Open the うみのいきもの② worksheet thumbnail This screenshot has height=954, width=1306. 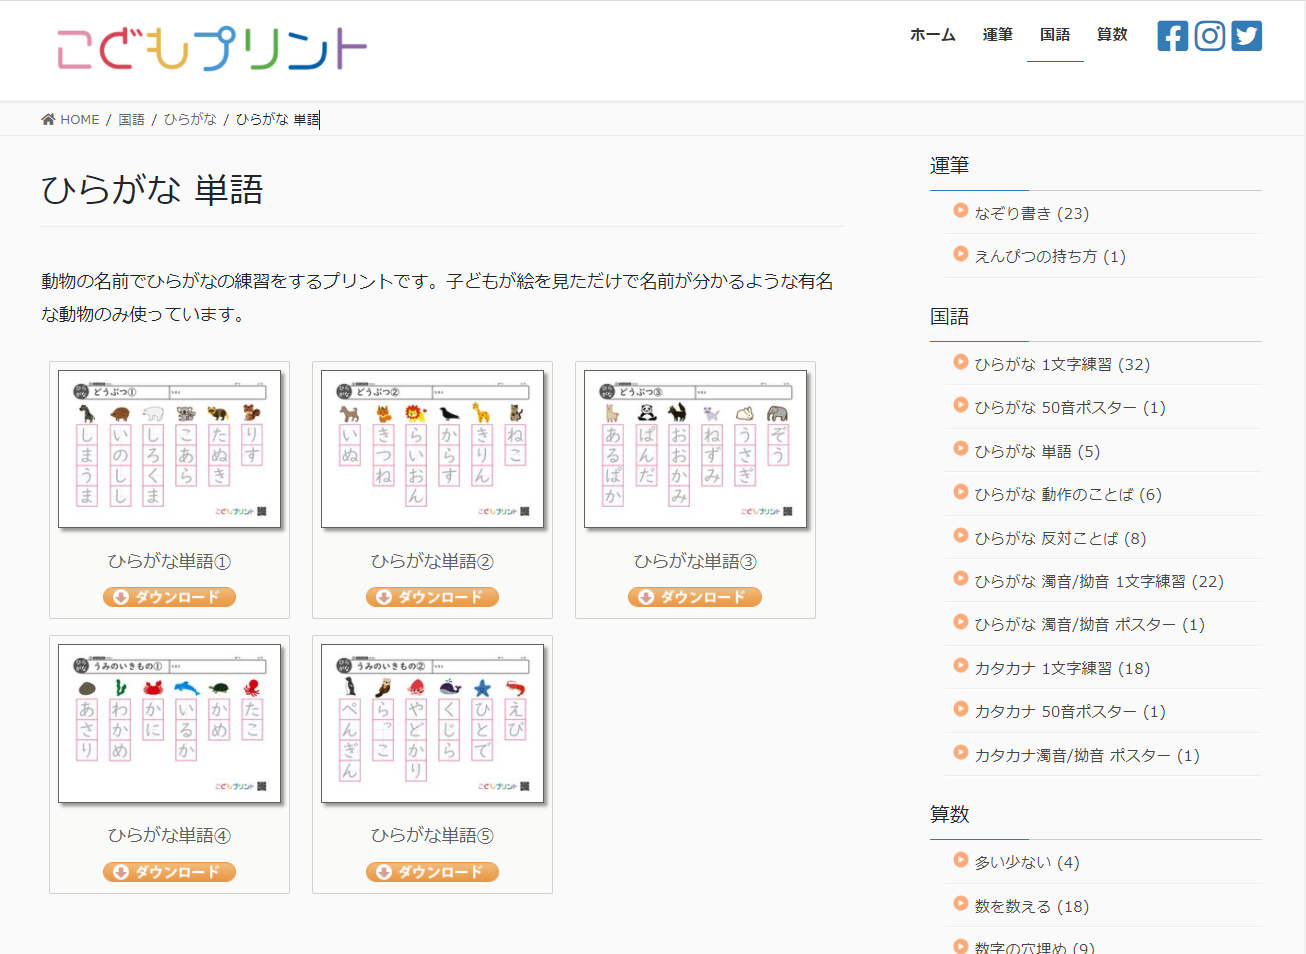coord(432,723)
